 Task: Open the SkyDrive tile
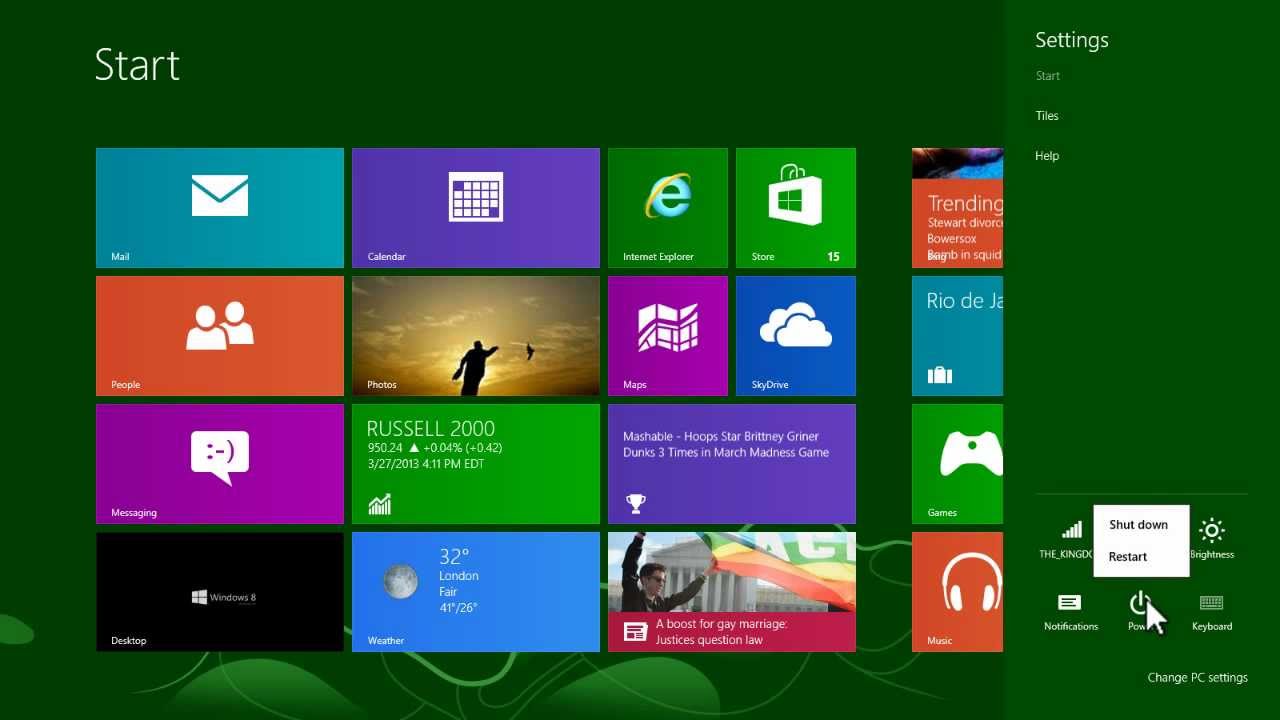pyautogui.click(x=796, y=336)
